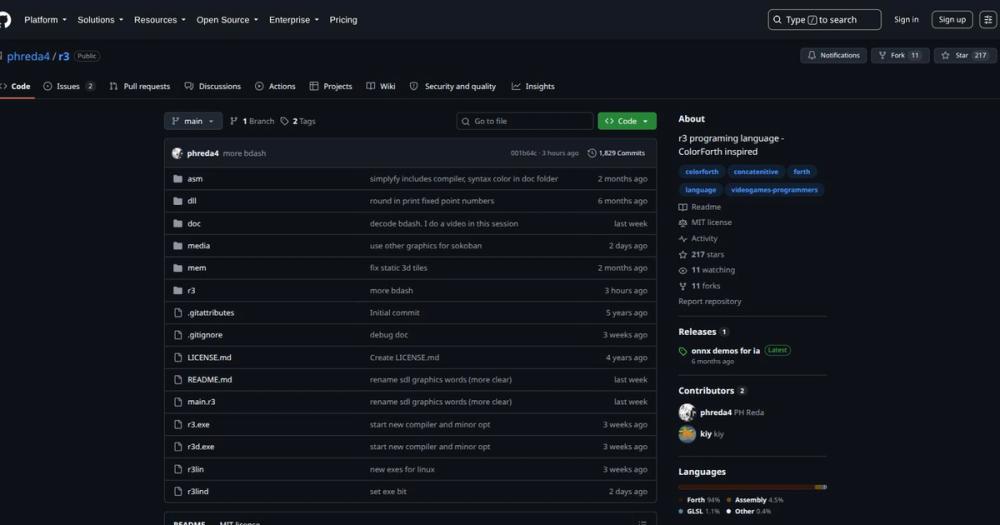Open commit message 'use other graphics for sokoban'
The width and height of the screenshot is (1000, 525).
pos(425,246)
